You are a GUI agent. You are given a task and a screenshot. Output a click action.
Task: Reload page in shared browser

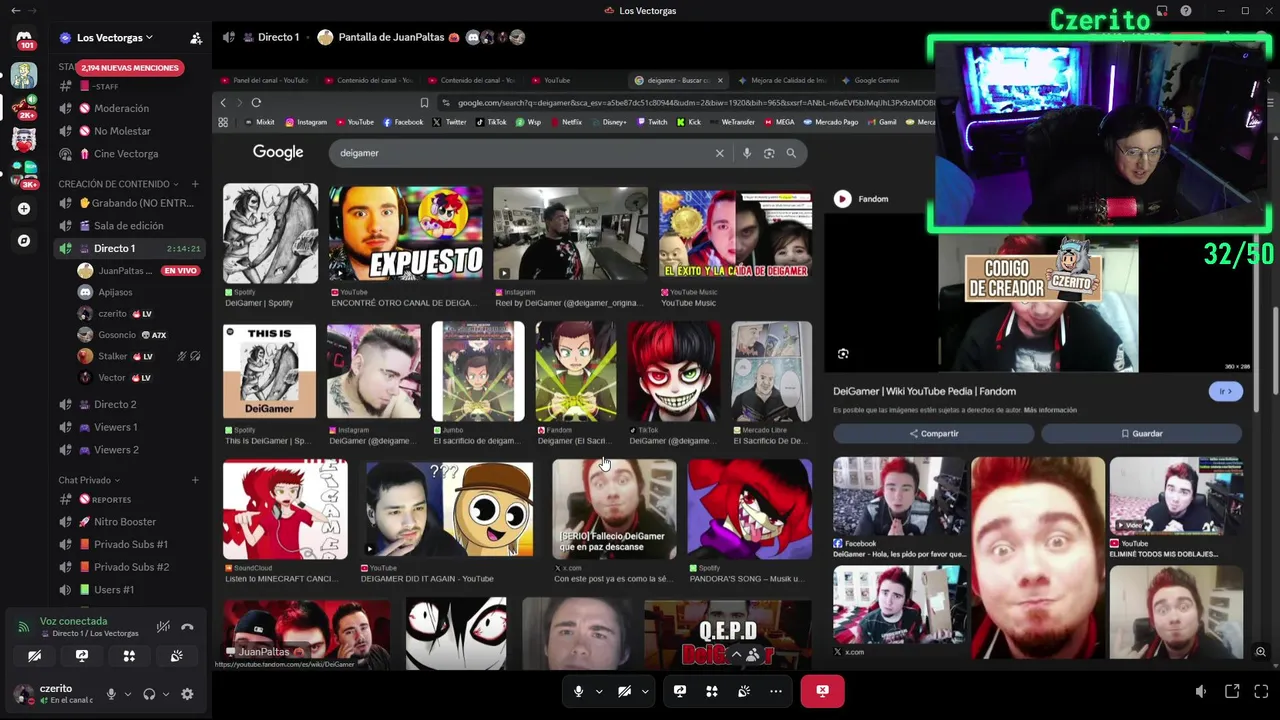pyautogui.click(x=256, y=102)
